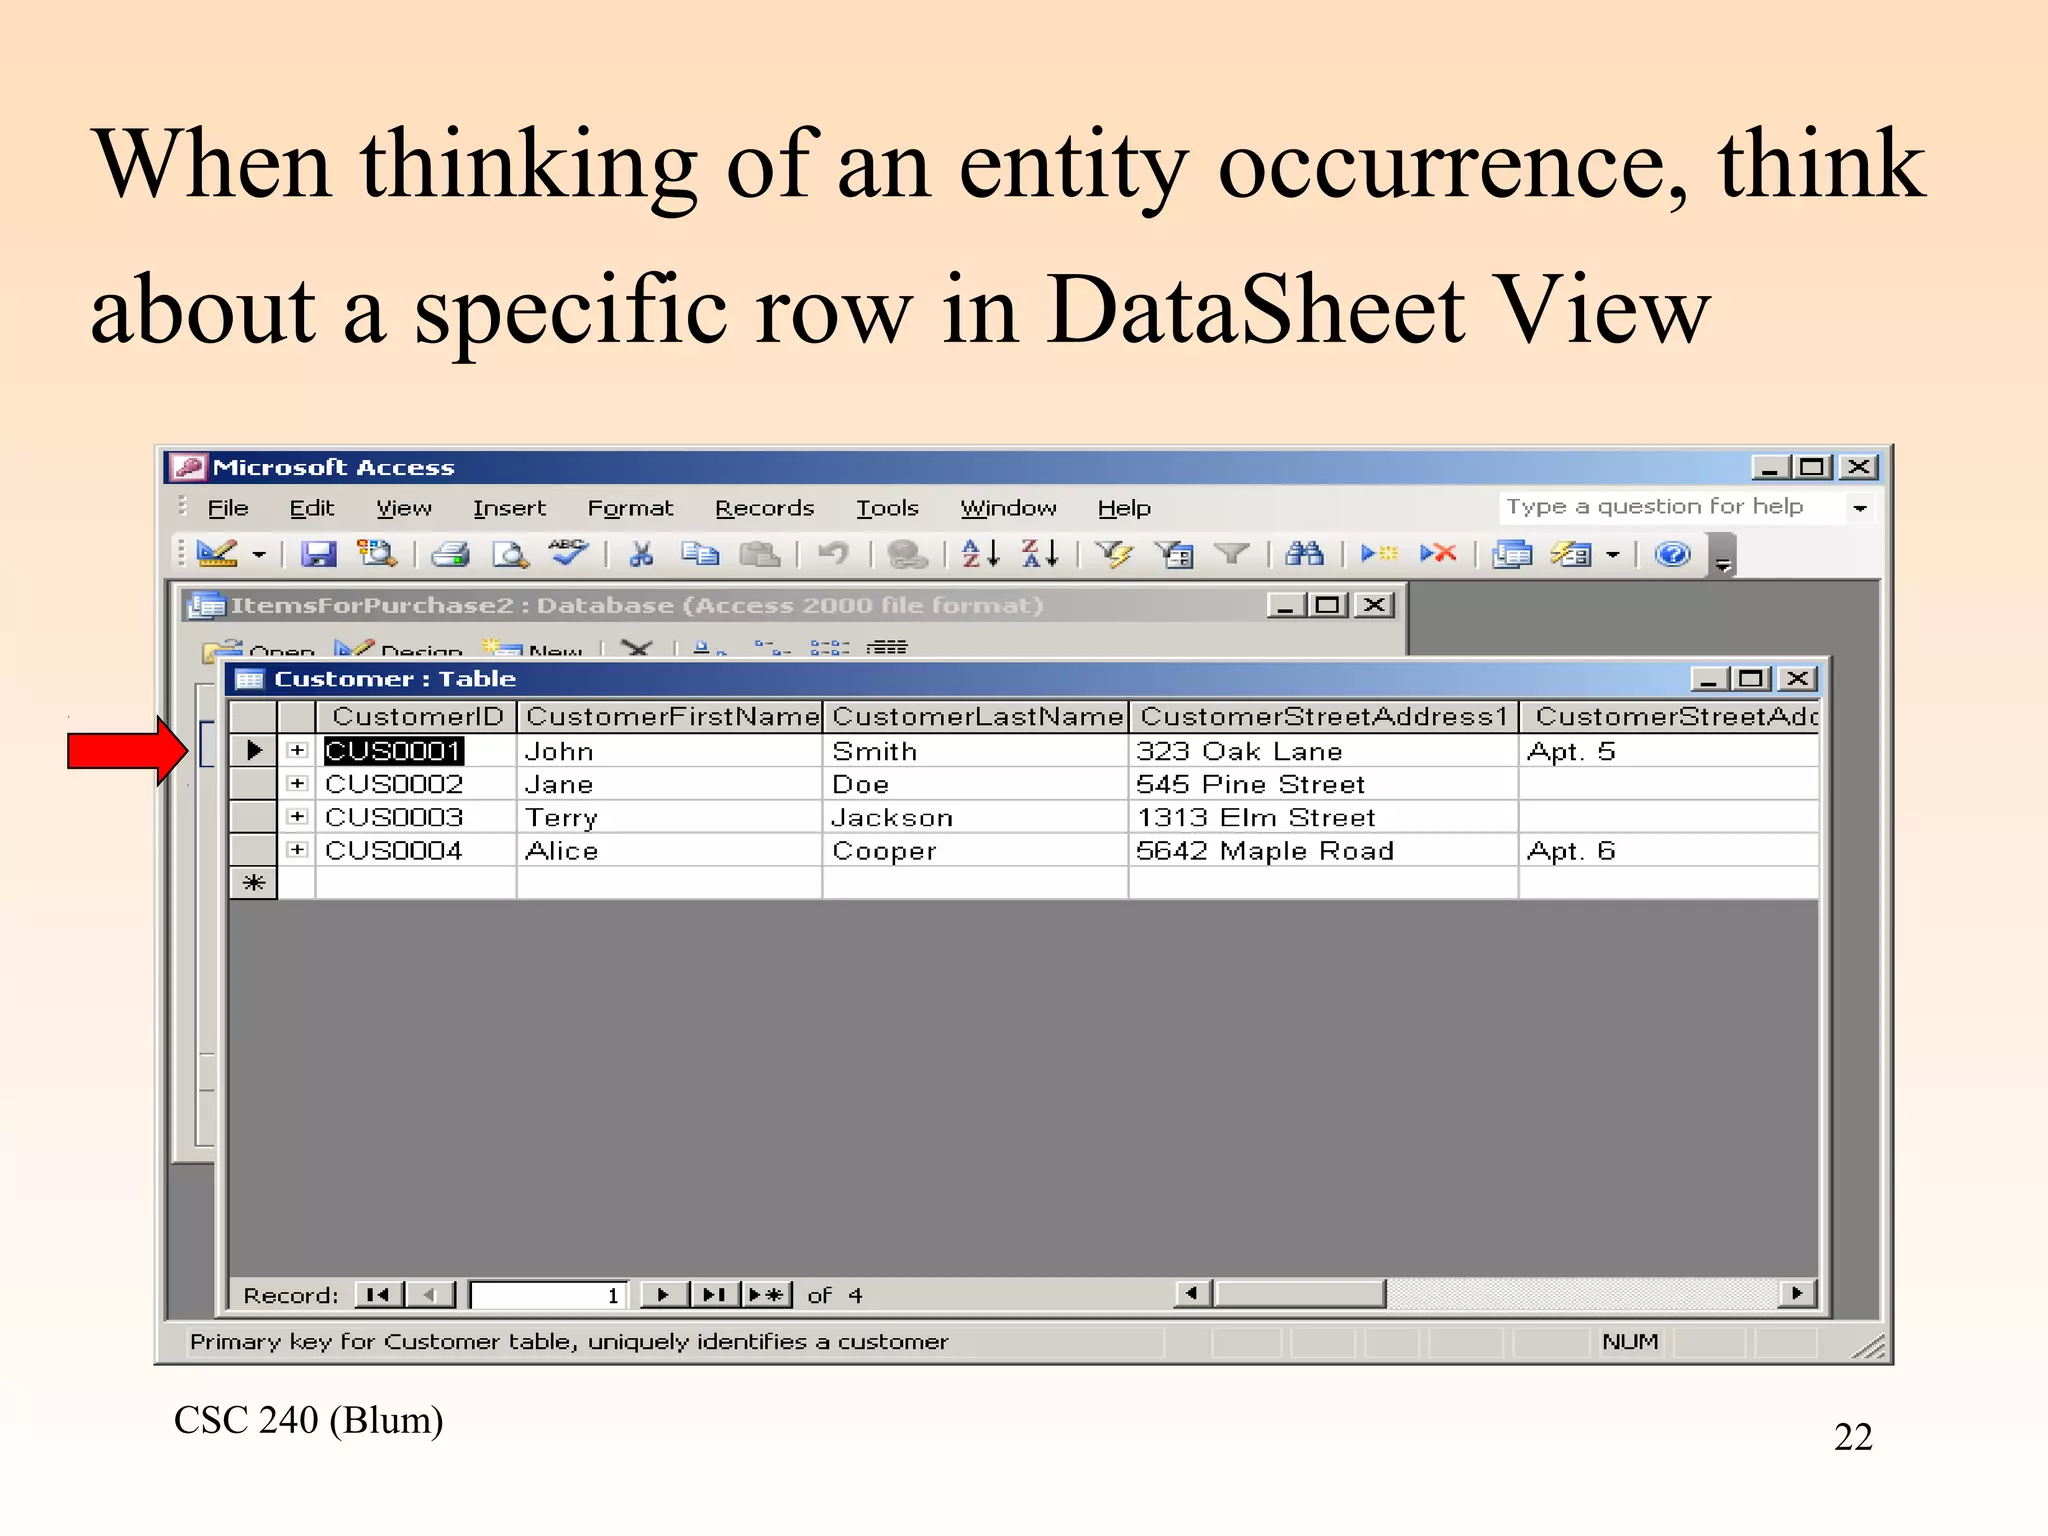
Task: Click the Filter By Form icon
Action: pos(1173,553)
